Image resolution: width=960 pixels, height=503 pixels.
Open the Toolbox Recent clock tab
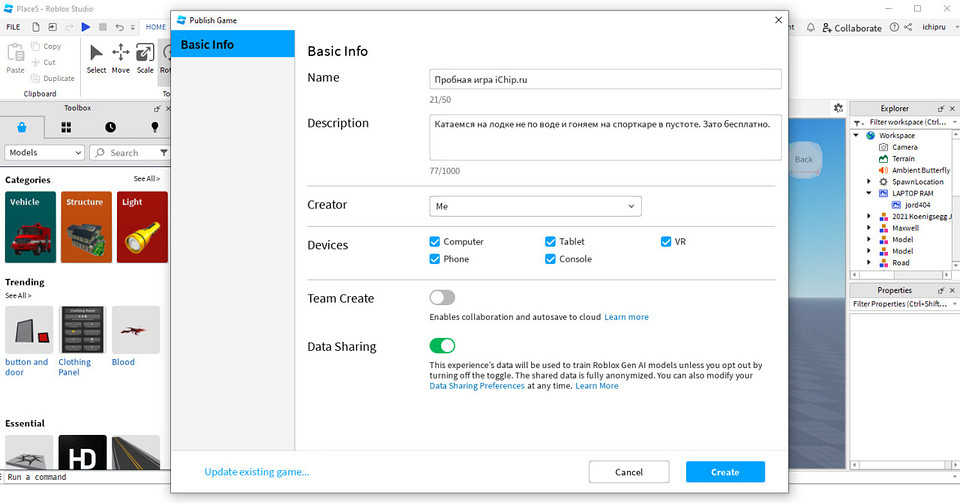[110, 127]
